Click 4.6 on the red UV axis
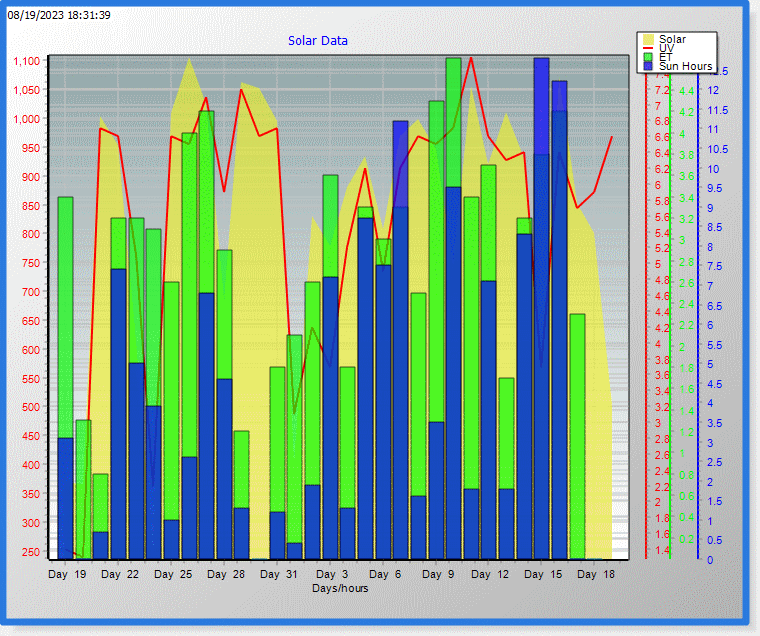760x636 pixels. [x=662, y=296]
